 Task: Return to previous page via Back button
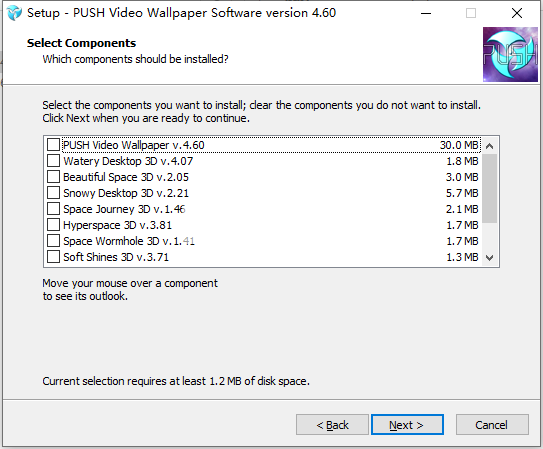click(x=332, y=424)
